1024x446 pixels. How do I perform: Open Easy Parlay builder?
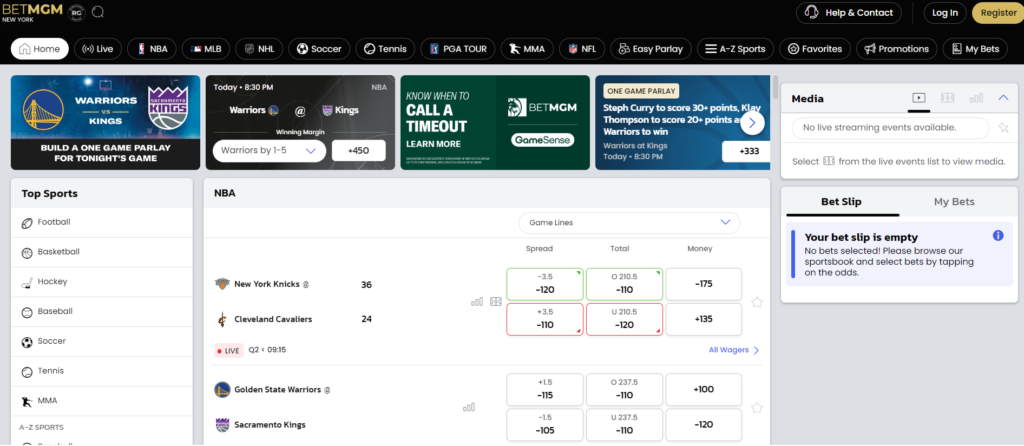650,49
